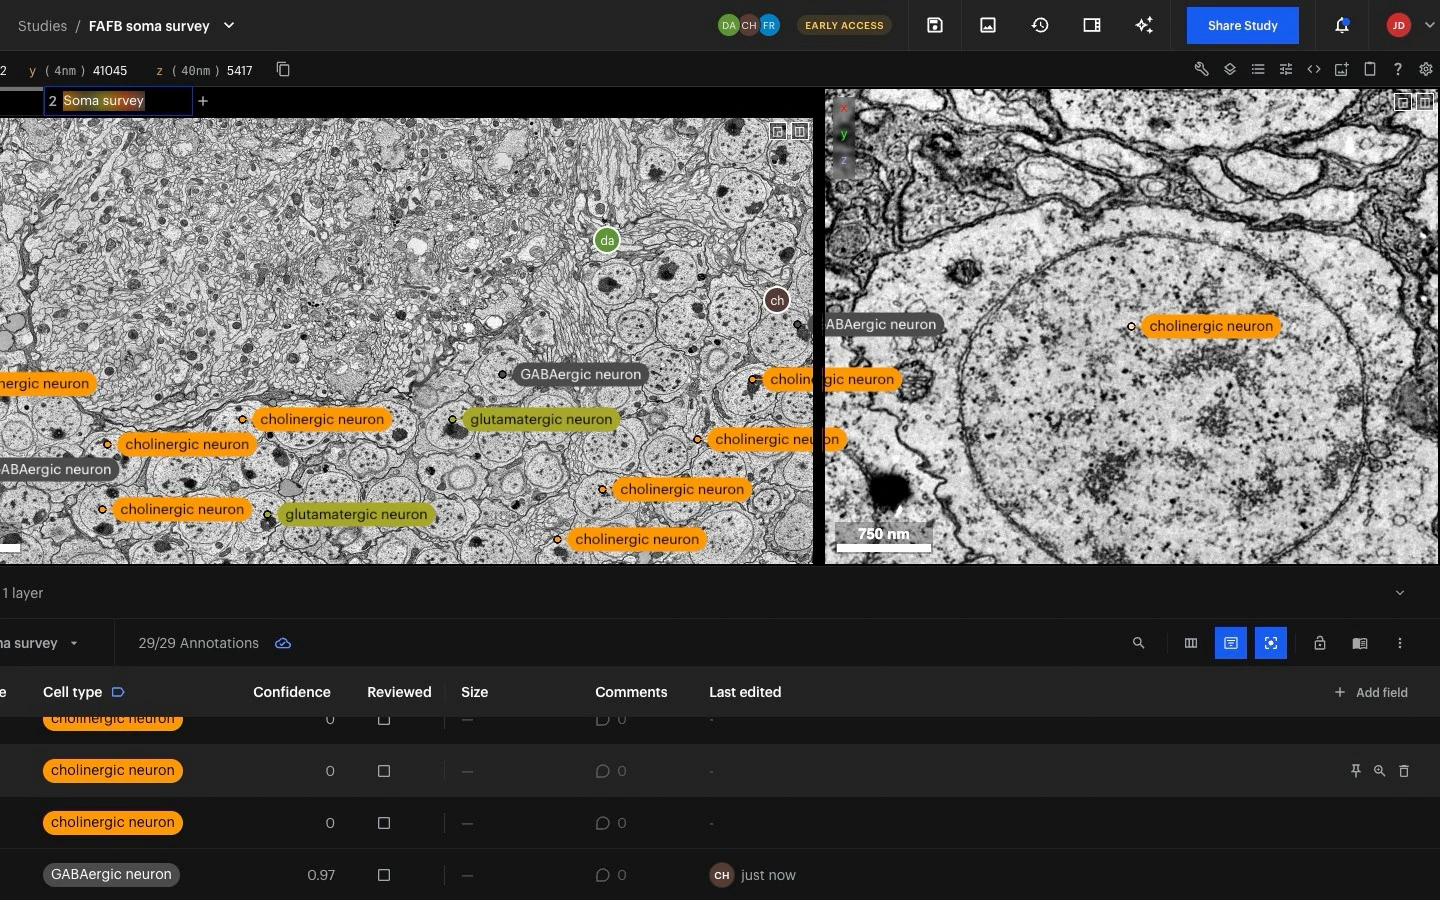The width and height of the screenshot is (1440, 900).
Task: Open the FAFB soma survey study dropdown
Action: pos(229,25)
